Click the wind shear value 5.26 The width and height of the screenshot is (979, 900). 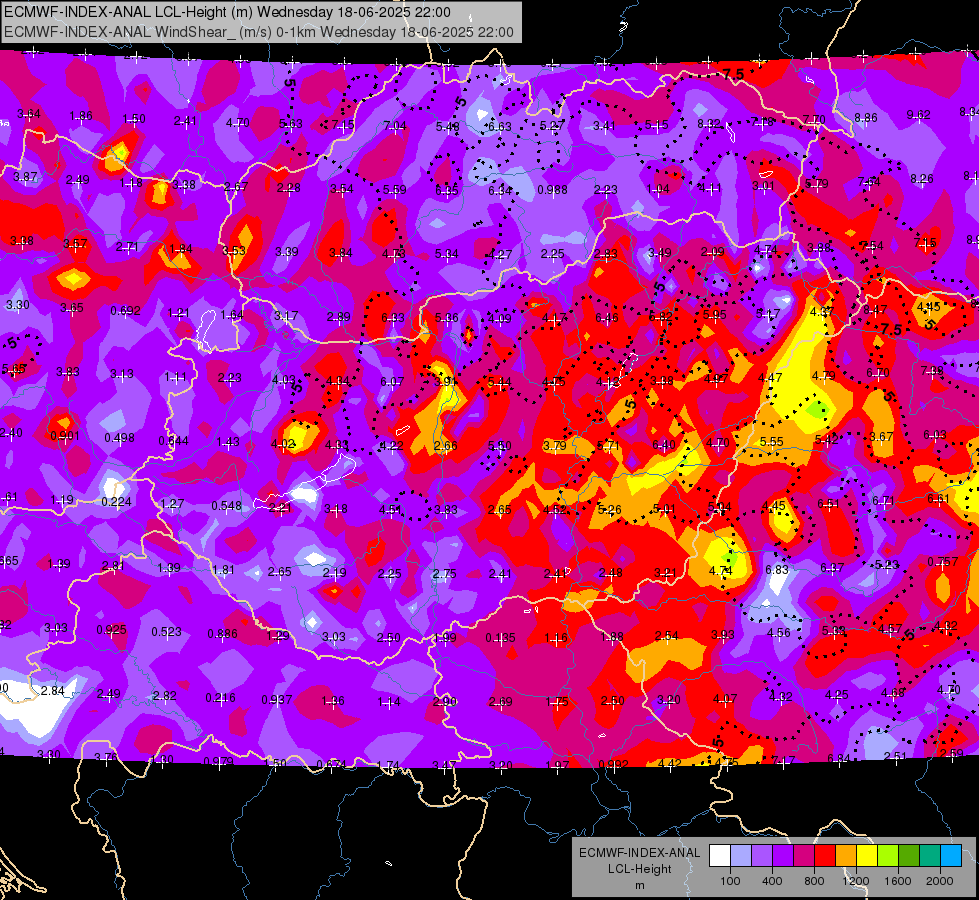click(609, 510)
